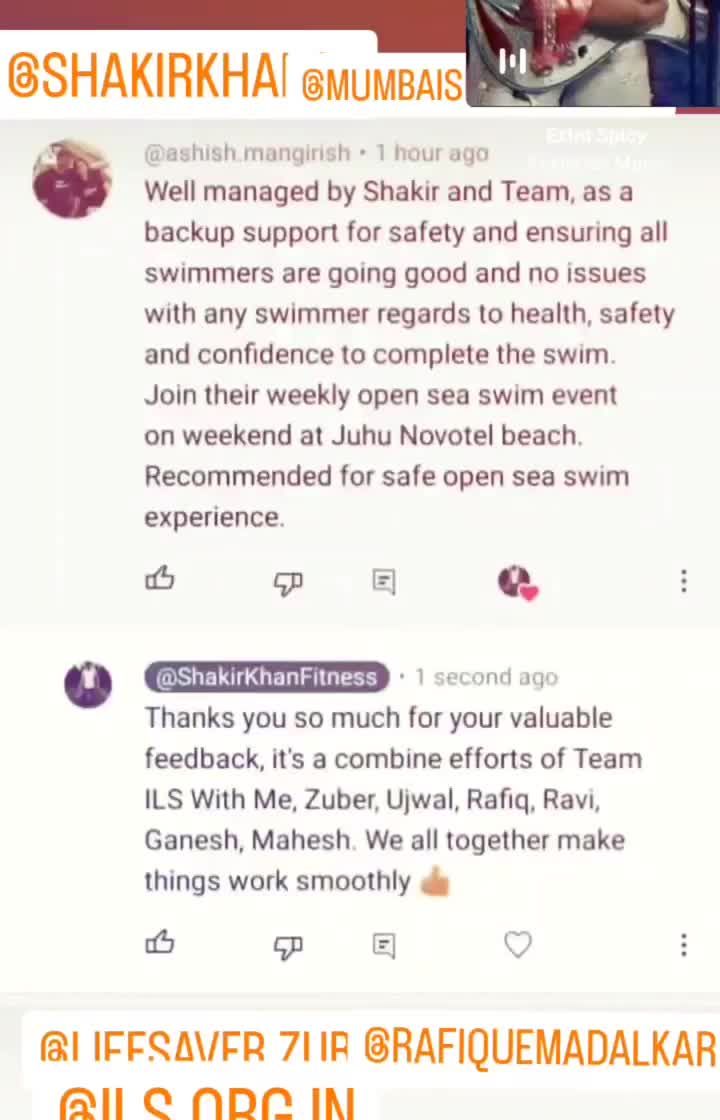
Task: Open more options for ShakirKhanFitness reply
Action: [x=684, y=945]
